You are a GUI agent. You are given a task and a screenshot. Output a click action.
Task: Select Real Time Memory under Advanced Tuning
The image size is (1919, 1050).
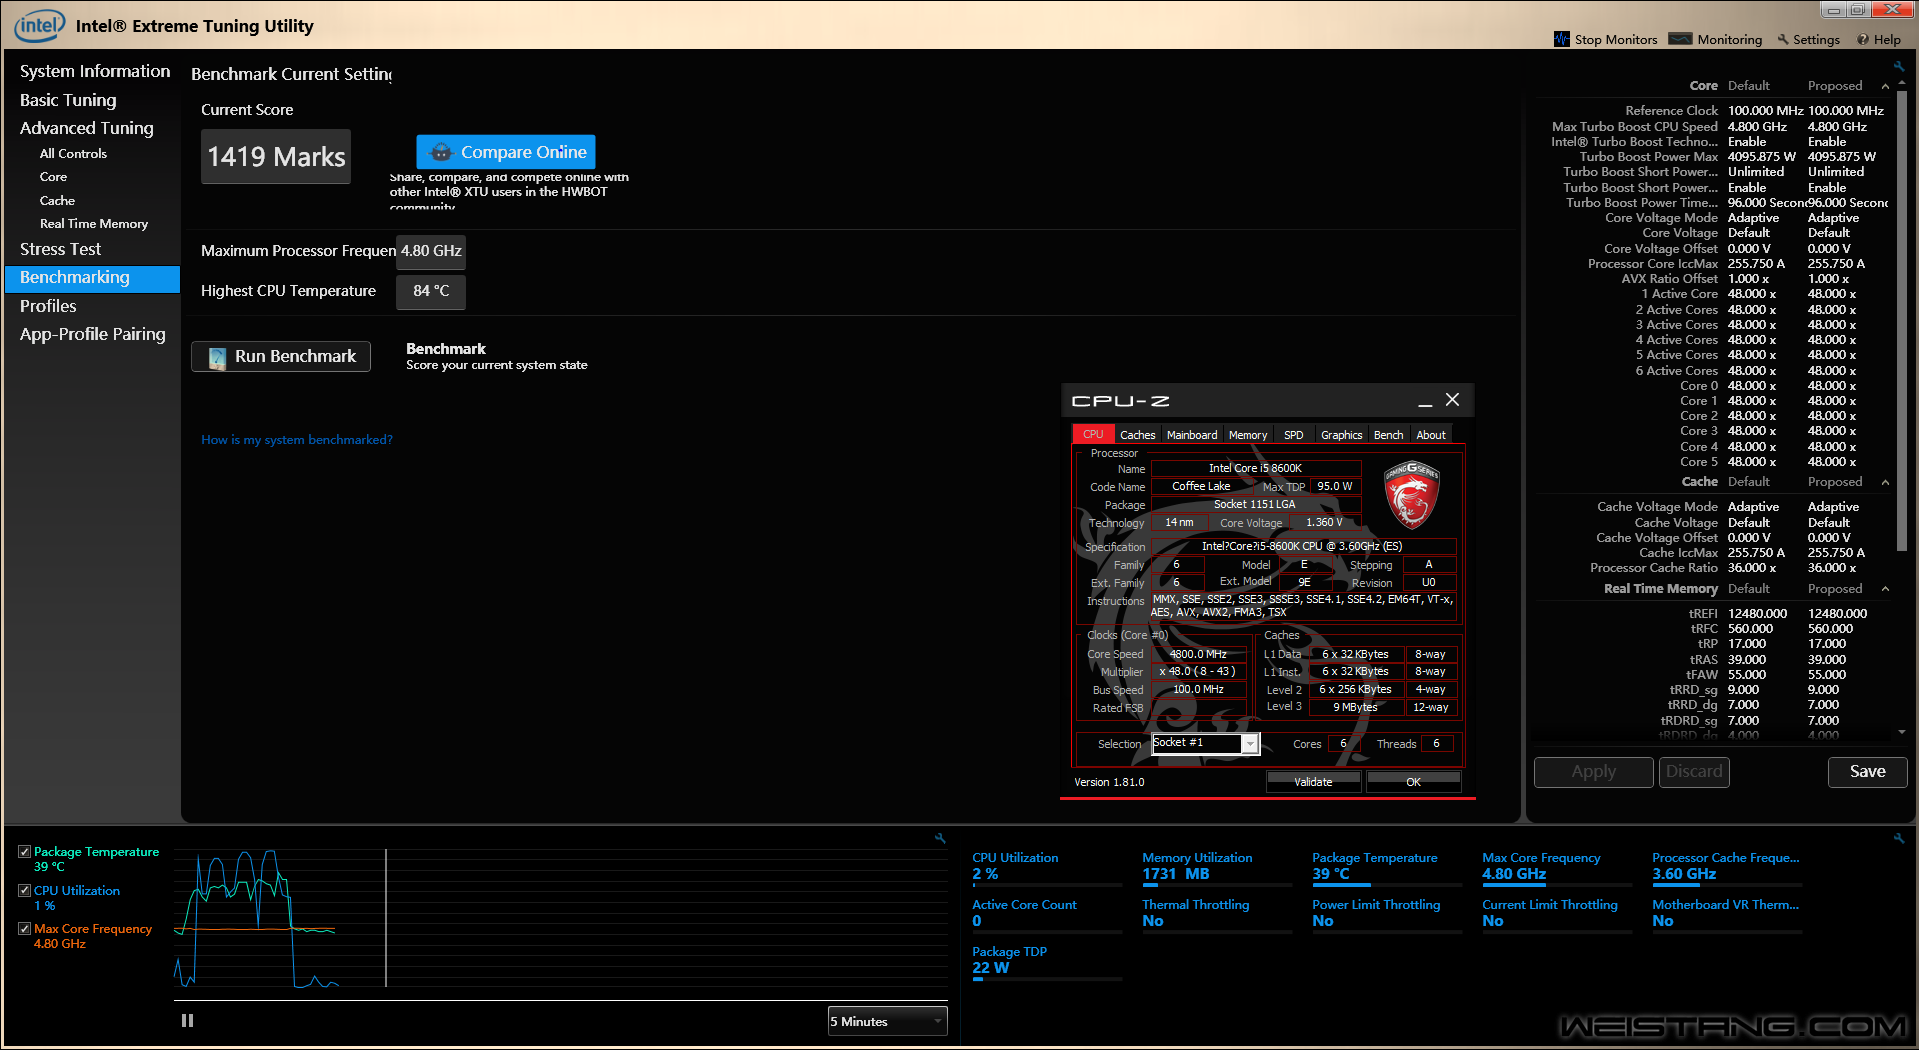94,224
